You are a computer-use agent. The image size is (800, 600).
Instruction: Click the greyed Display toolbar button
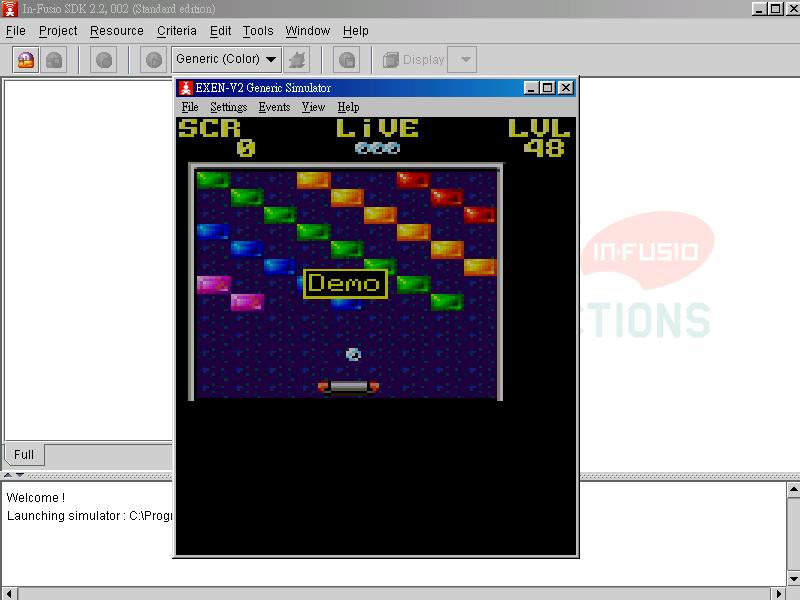pyautogui.click(x=414, y=60)
